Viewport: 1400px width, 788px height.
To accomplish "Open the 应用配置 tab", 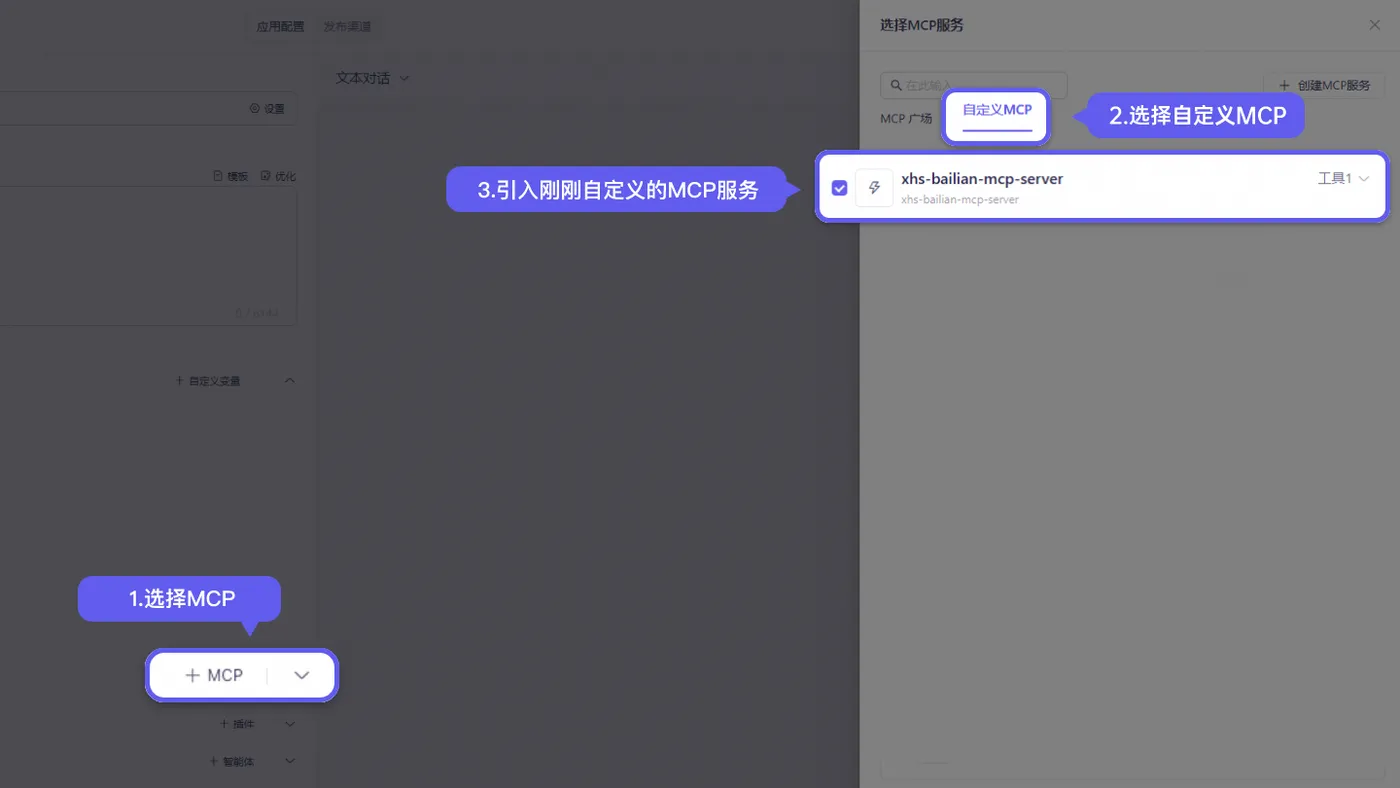I will 280,27.
